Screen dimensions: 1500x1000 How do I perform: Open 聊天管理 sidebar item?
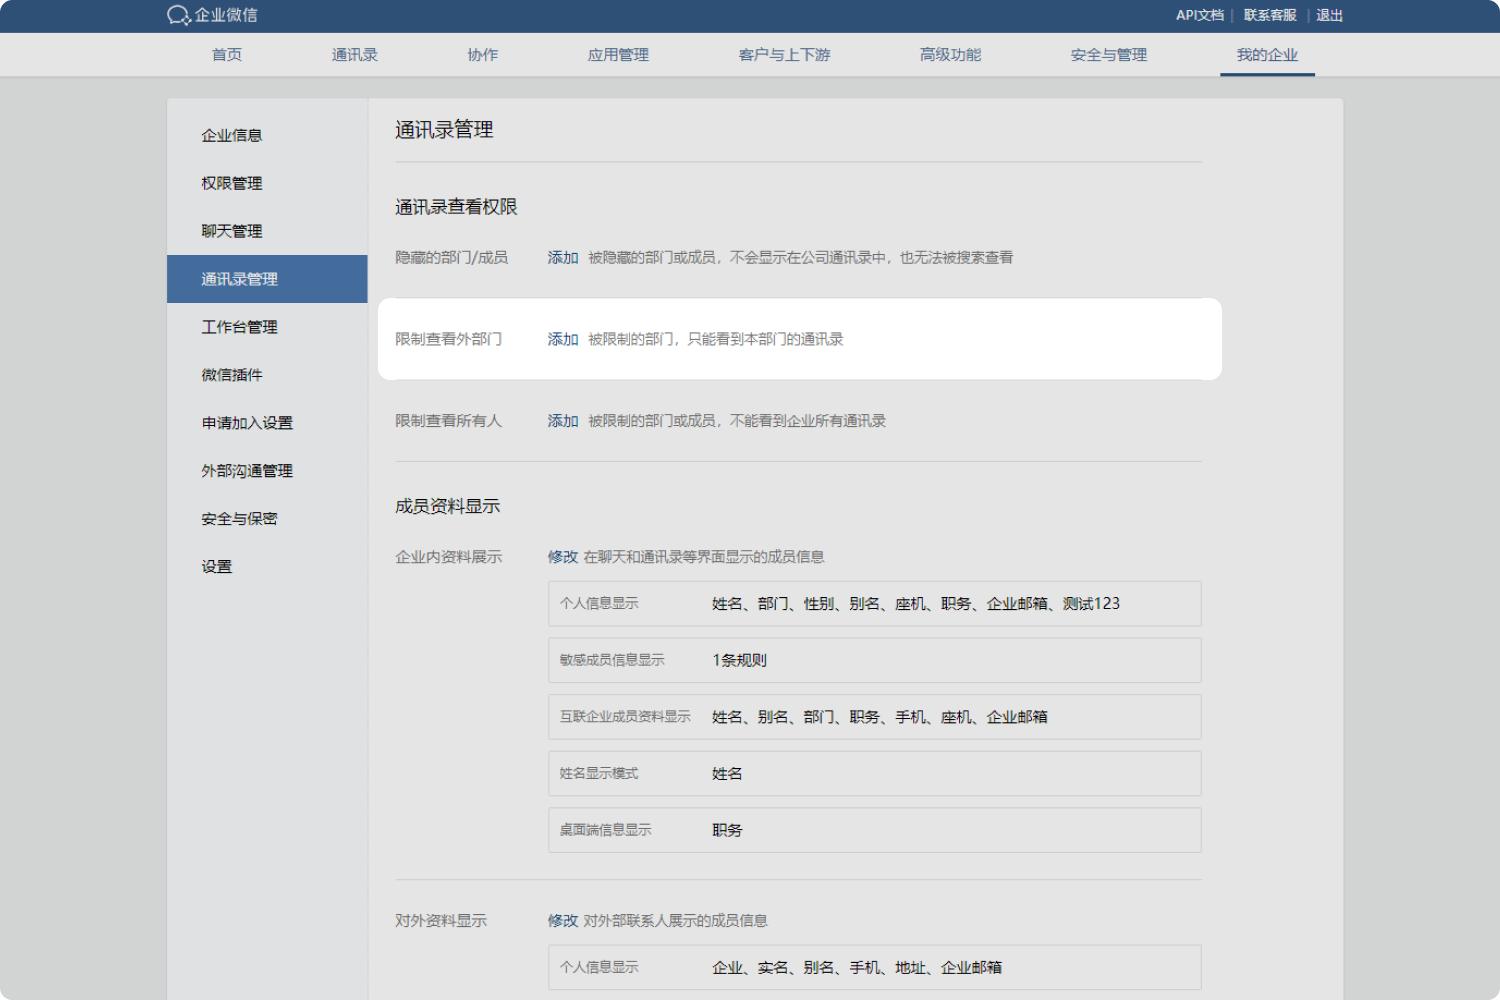pyautogui.click(x=232, y=231)
